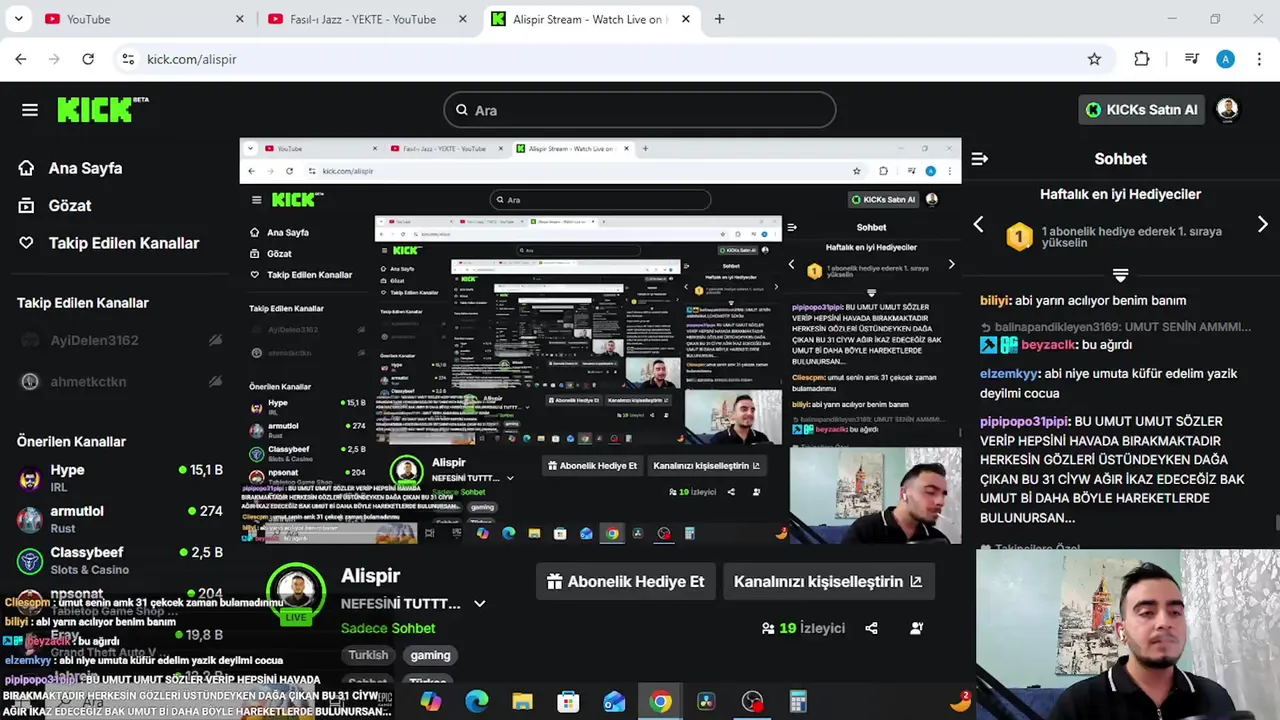Bookmark this page with the star icon
This screenshot has height=720, width=1280.
(x=1094, y=59)
